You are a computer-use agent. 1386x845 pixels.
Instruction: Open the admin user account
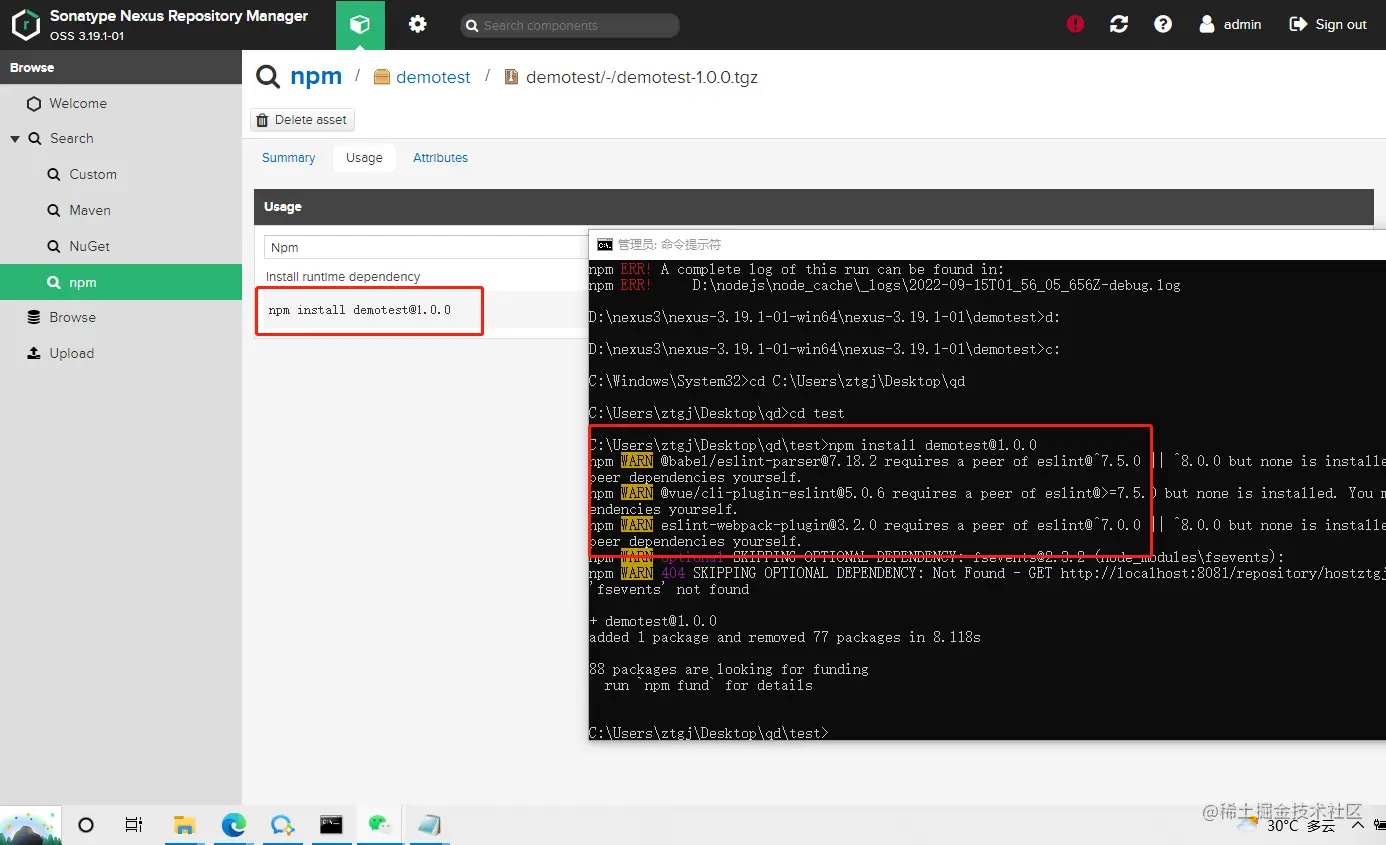1230,24
